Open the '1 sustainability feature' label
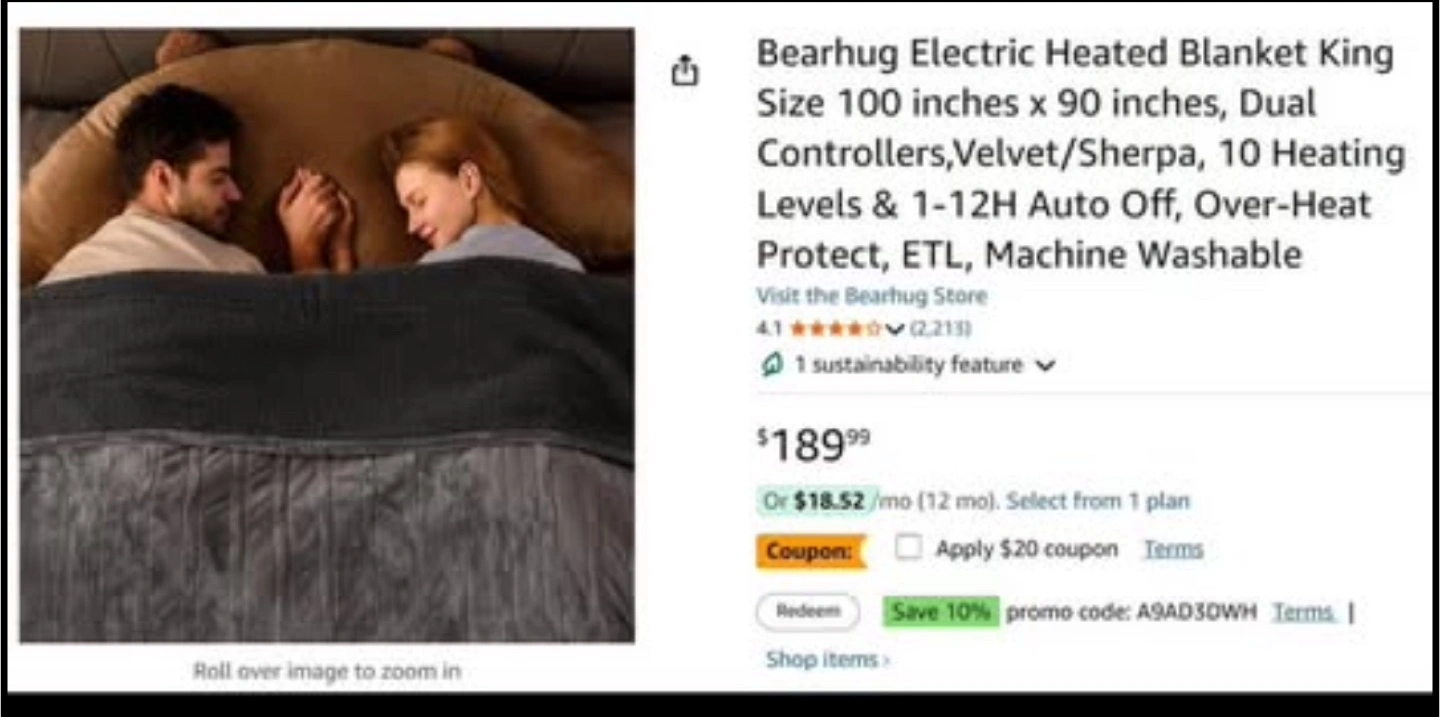 [909, 365]
